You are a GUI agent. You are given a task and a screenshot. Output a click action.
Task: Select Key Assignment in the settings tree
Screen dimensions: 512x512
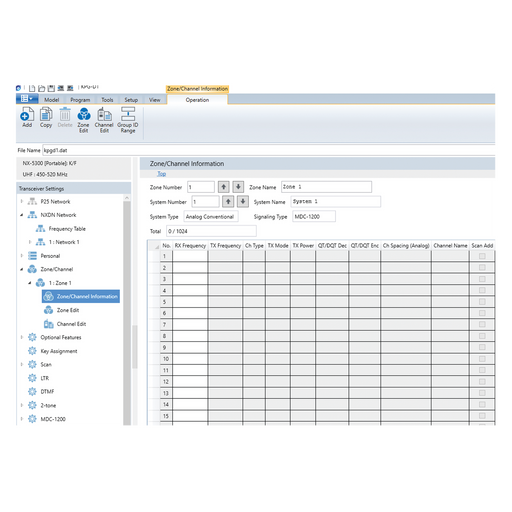click(x=59, y=351)
